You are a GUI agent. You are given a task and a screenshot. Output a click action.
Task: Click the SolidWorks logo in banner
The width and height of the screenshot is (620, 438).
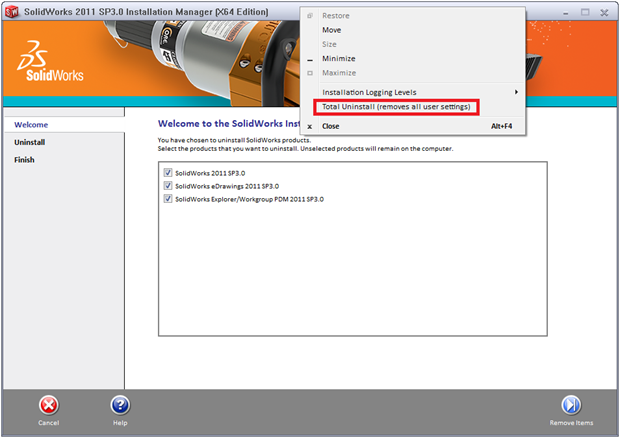[x=50, y=61]
